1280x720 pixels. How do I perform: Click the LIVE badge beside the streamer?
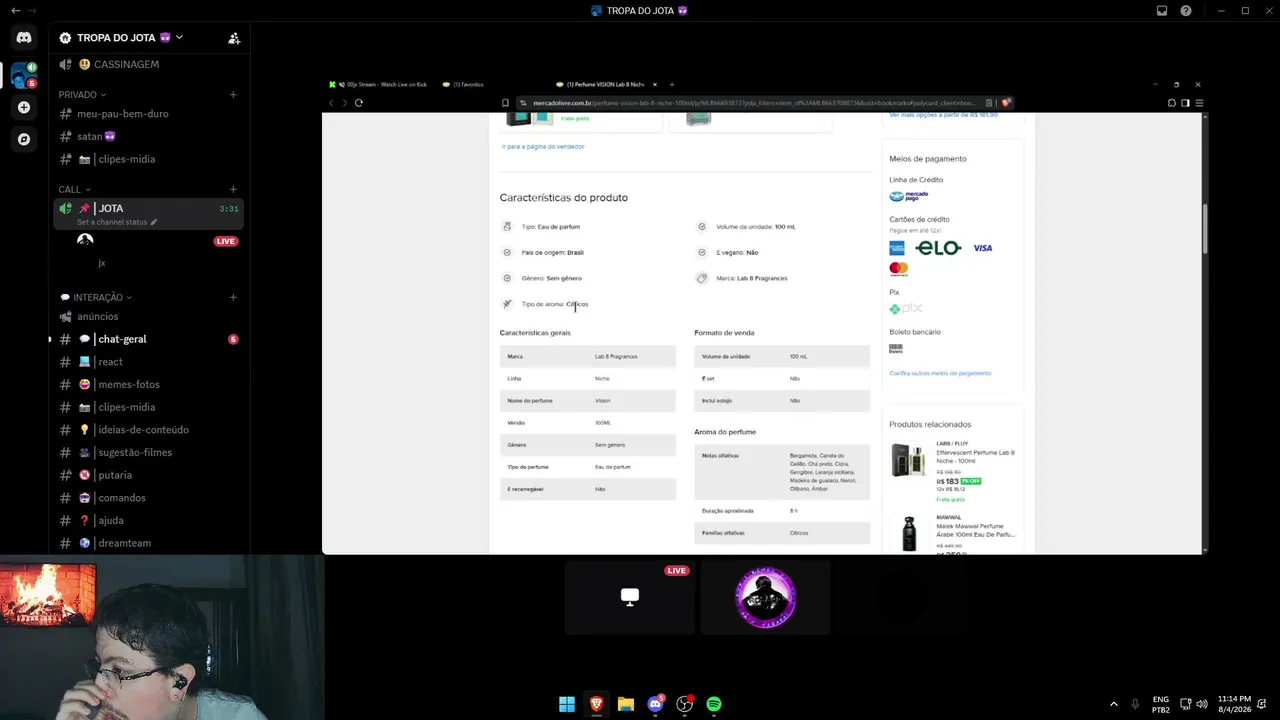(x=226, y=241)
